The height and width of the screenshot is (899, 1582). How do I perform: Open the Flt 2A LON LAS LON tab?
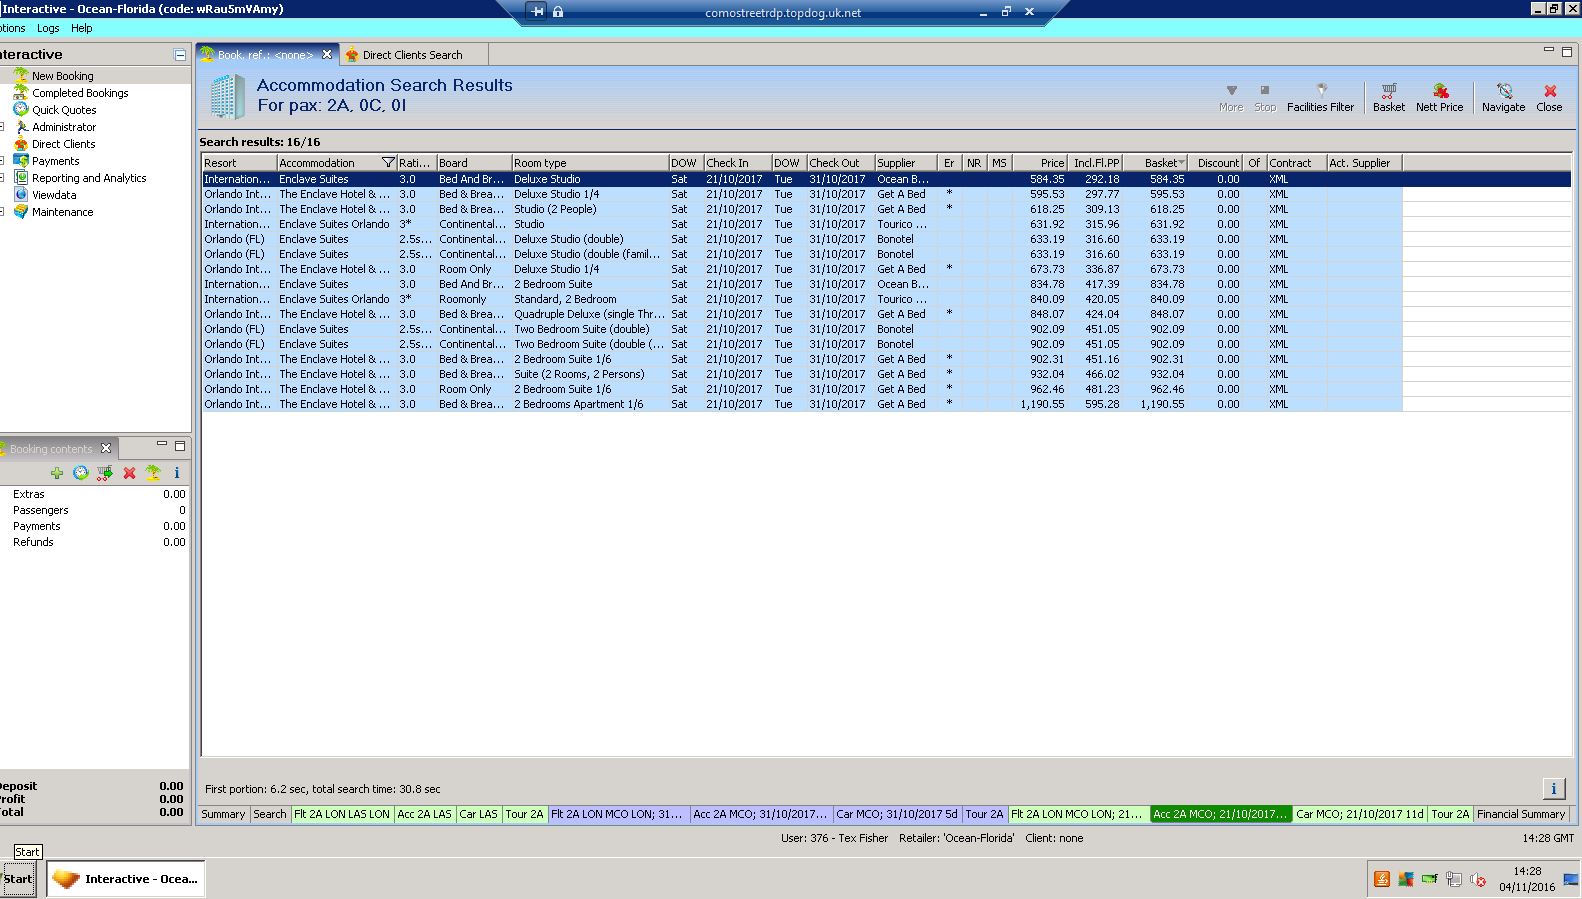[x=342, y=814]
